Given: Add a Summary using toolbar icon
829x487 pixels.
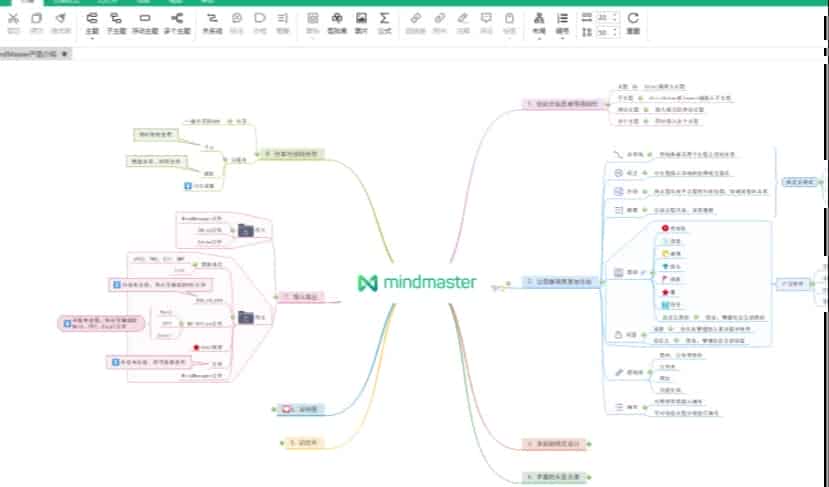Looking at the screenshot, I should click(283, 19).
